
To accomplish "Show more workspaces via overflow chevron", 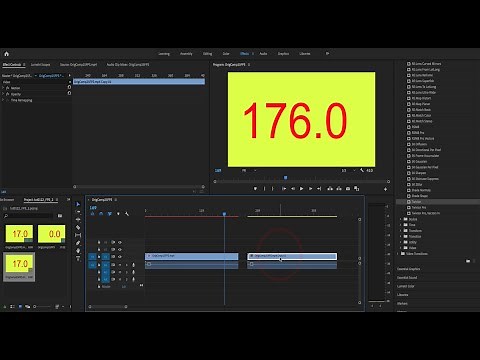I will (327, 53).
